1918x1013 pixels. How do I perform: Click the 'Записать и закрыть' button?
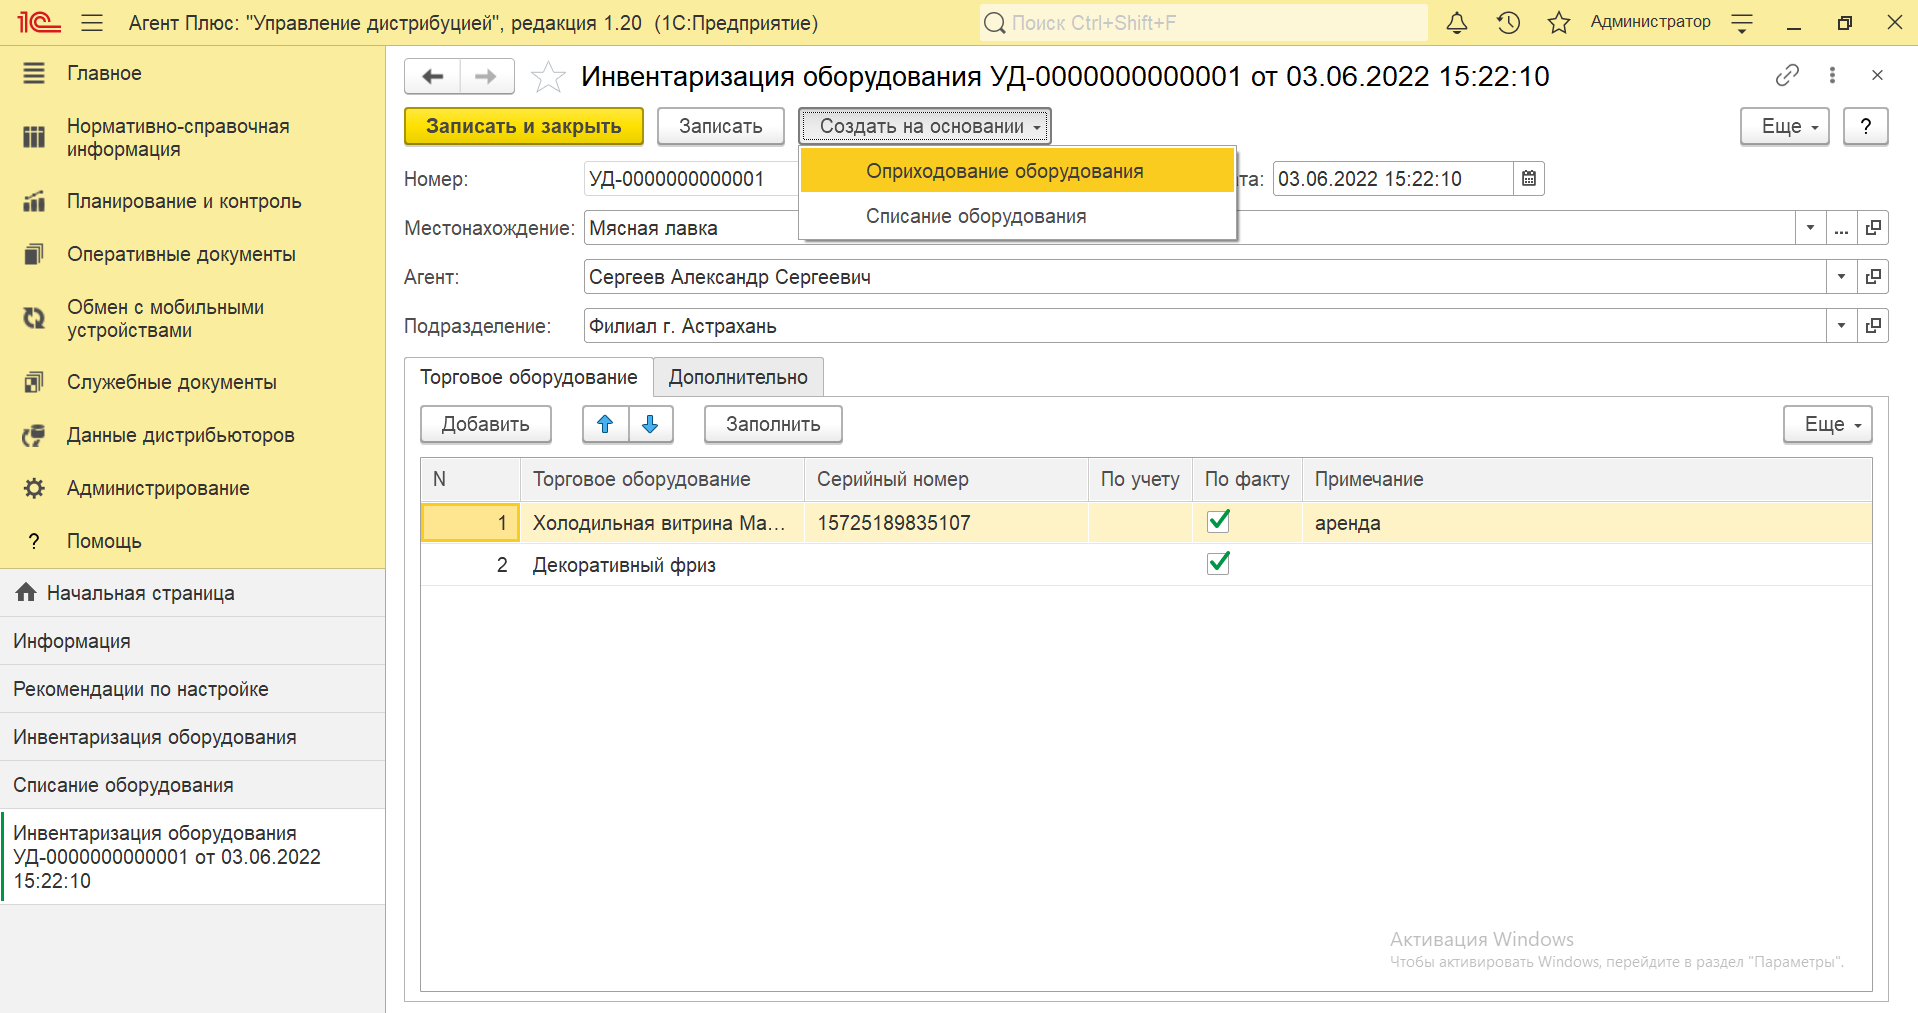click(x=523, y=127)
